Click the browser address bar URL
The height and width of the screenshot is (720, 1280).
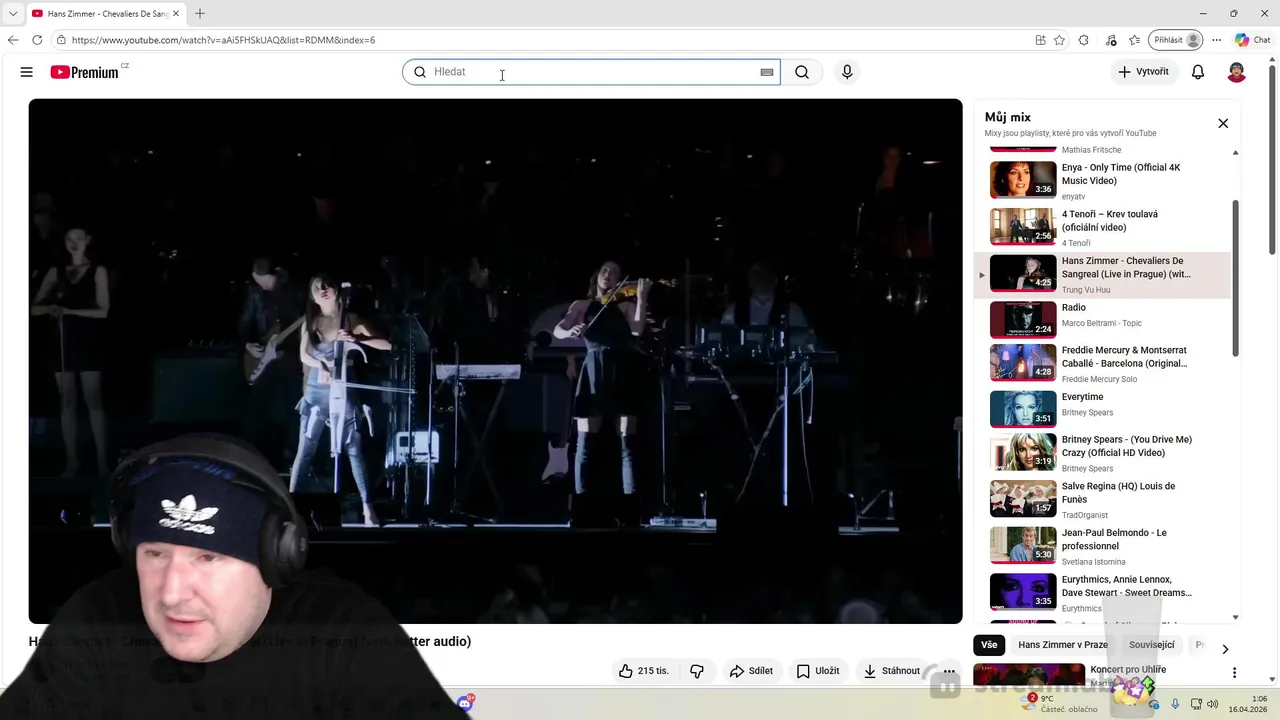click(x=224, y=40)
